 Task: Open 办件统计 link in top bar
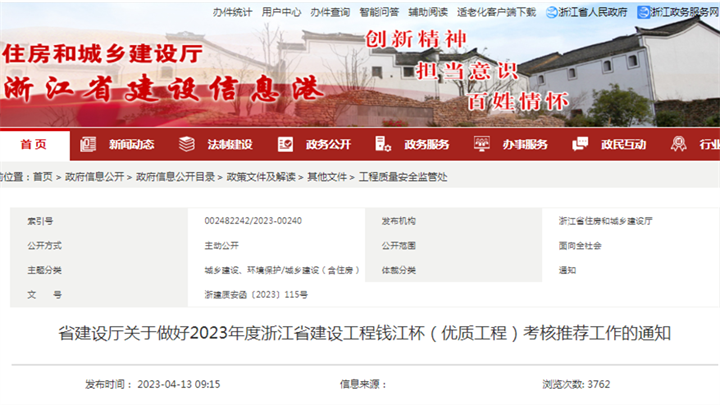point(232,12)
